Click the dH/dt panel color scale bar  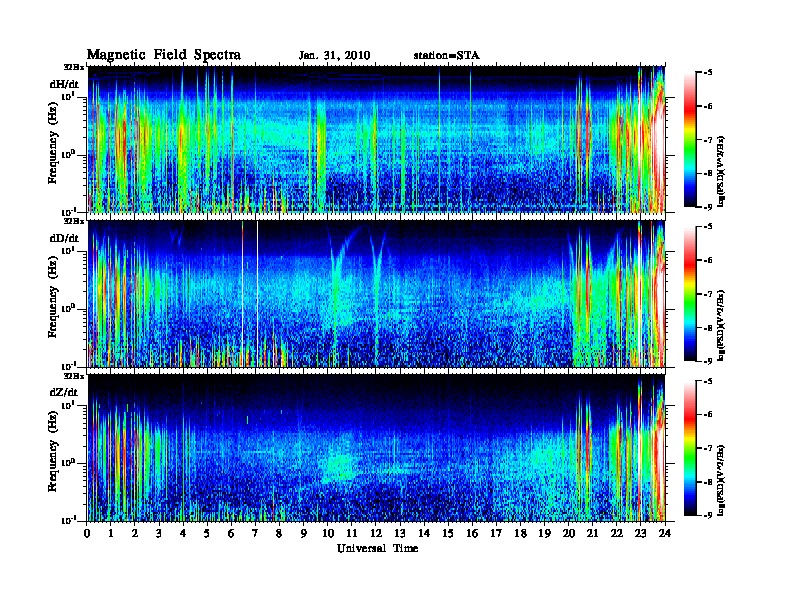pos(690,140)
